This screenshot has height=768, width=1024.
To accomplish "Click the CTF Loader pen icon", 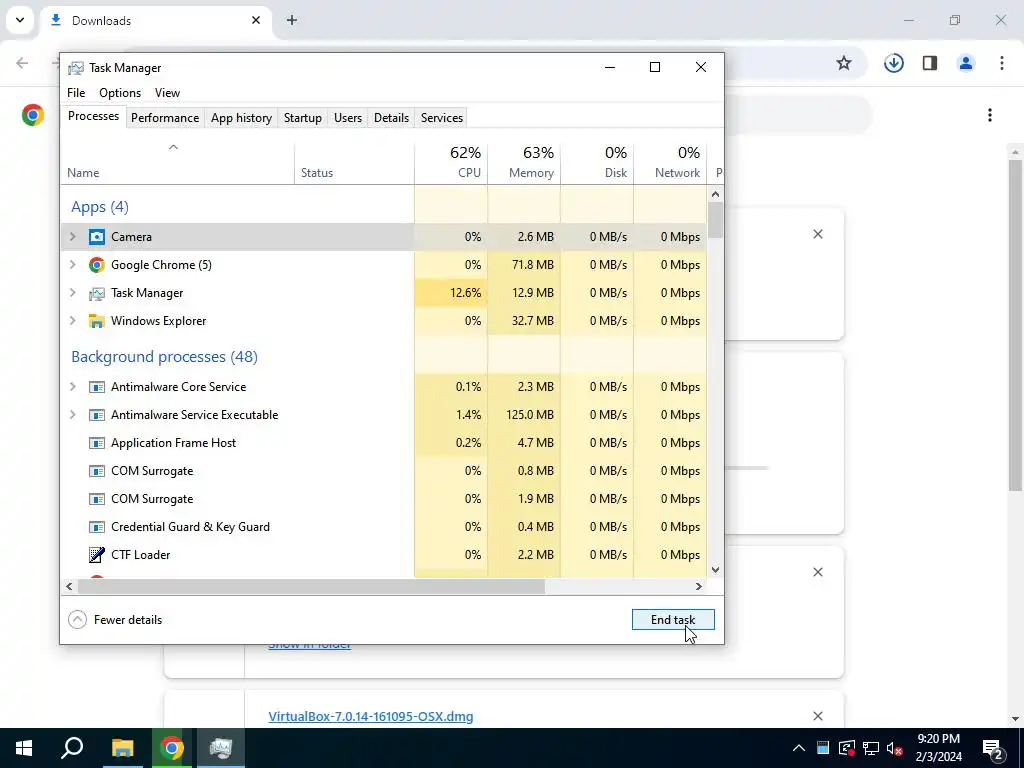I will [x=97, y=554].
